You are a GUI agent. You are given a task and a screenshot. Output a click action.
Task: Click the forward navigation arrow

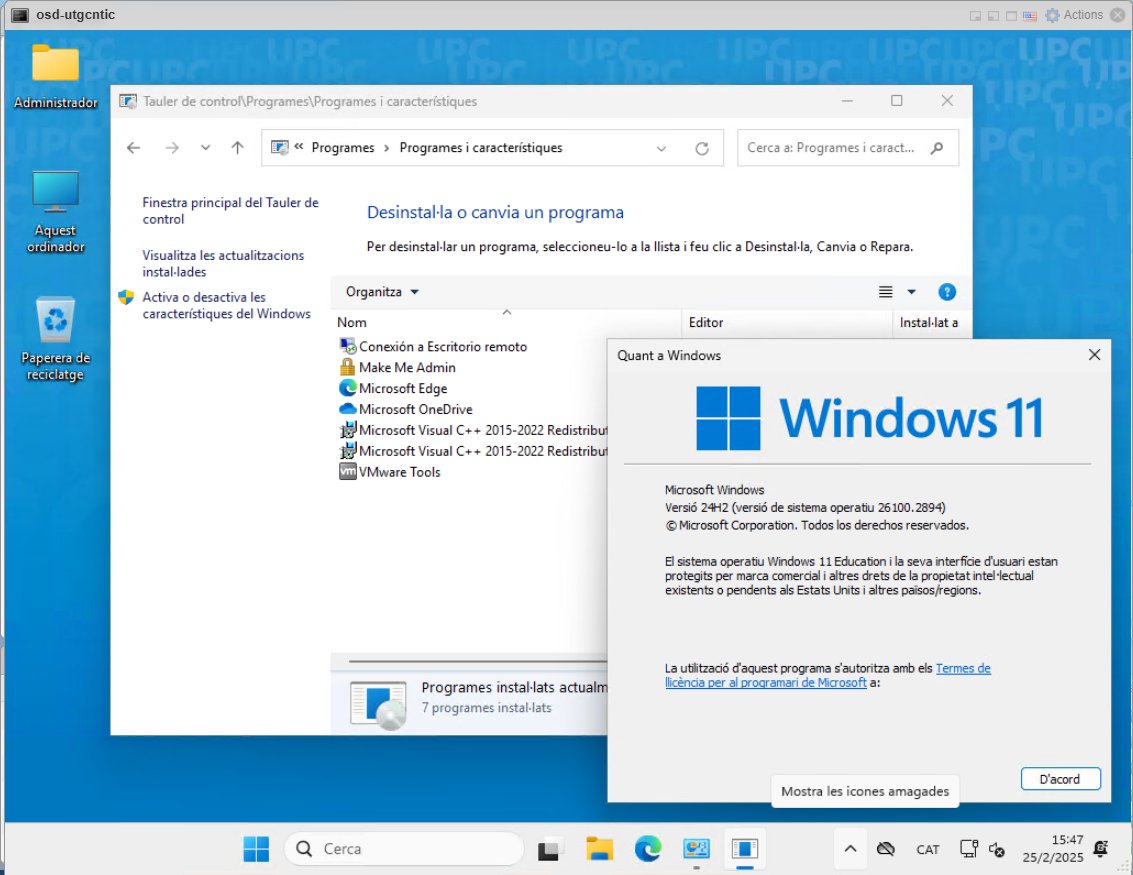click(x=171, y=148)
